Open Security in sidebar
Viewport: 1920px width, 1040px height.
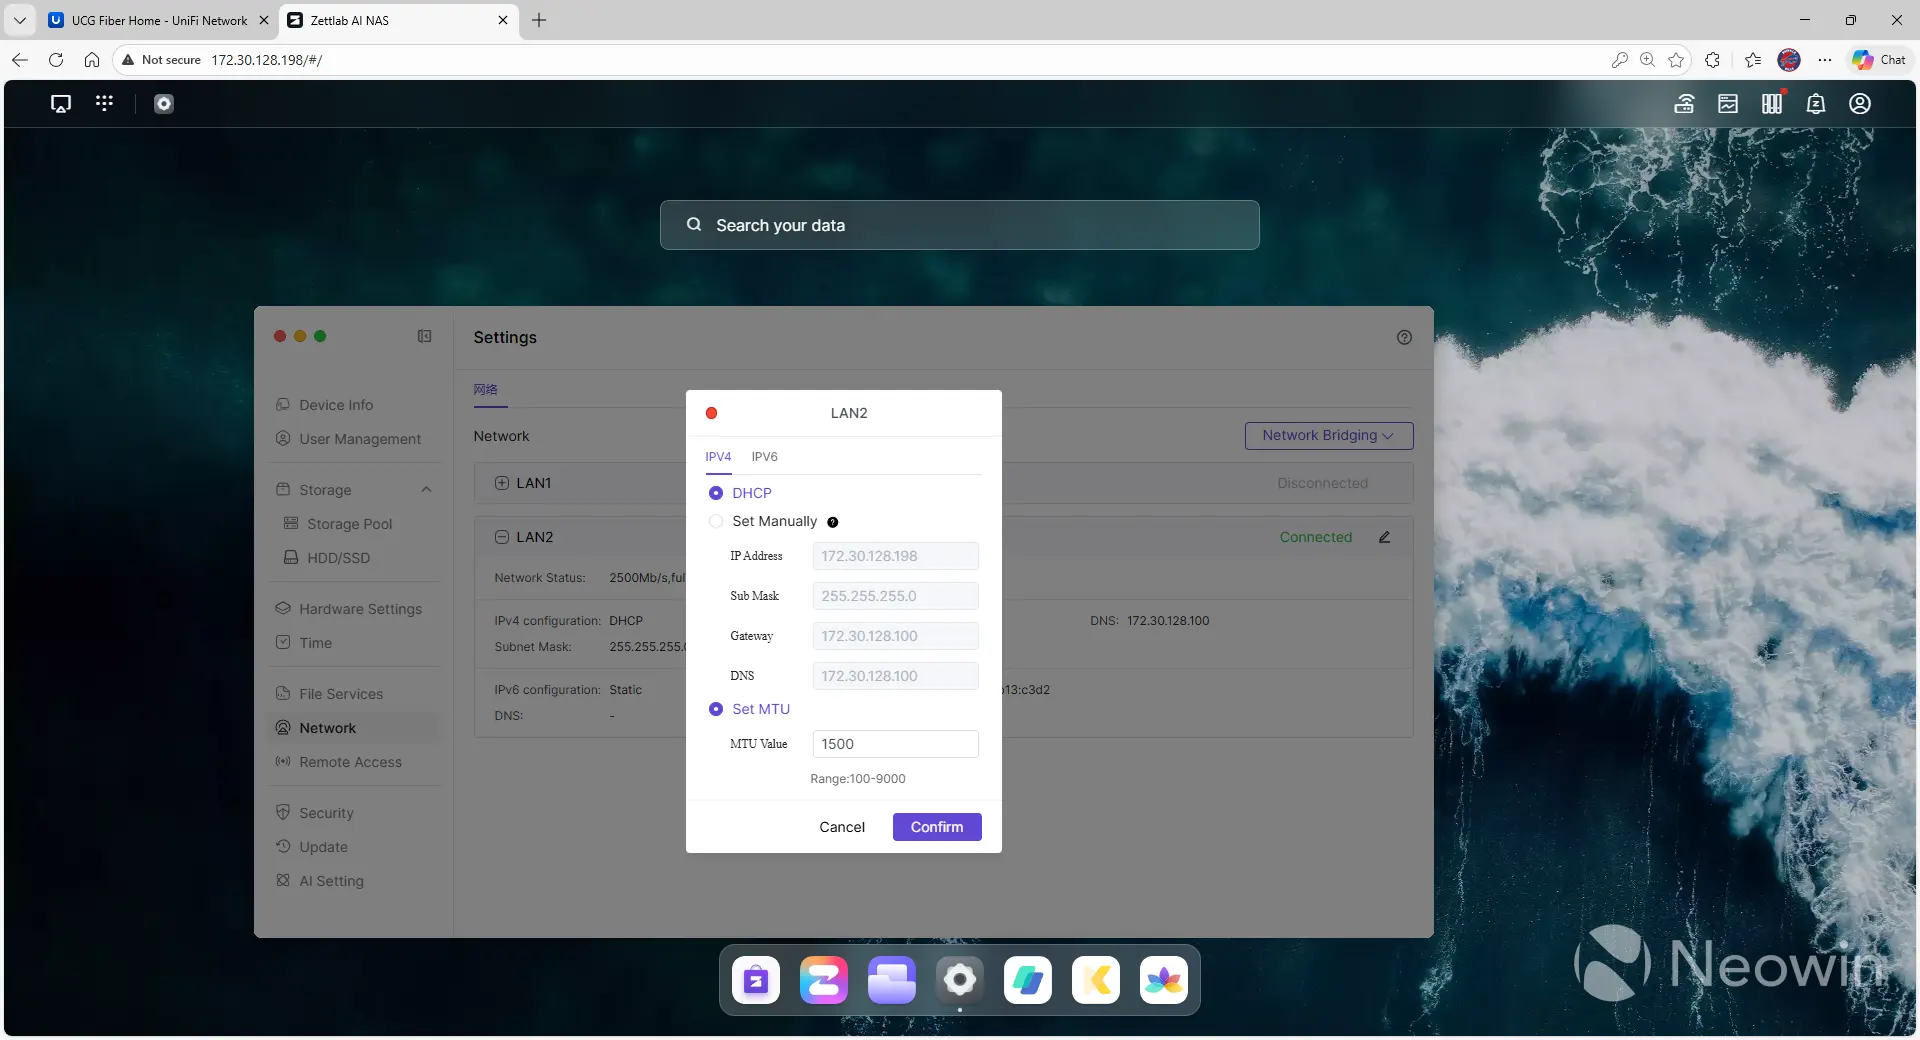coord(326,813)
